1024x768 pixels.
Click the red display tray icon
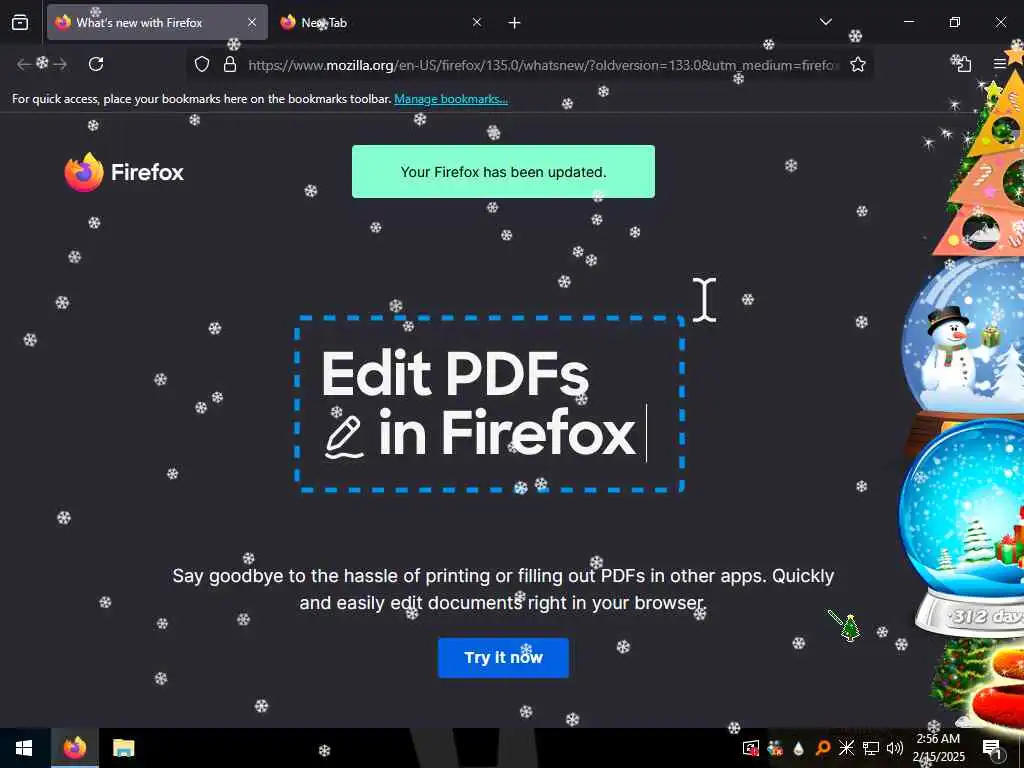(x=751, y=748)
